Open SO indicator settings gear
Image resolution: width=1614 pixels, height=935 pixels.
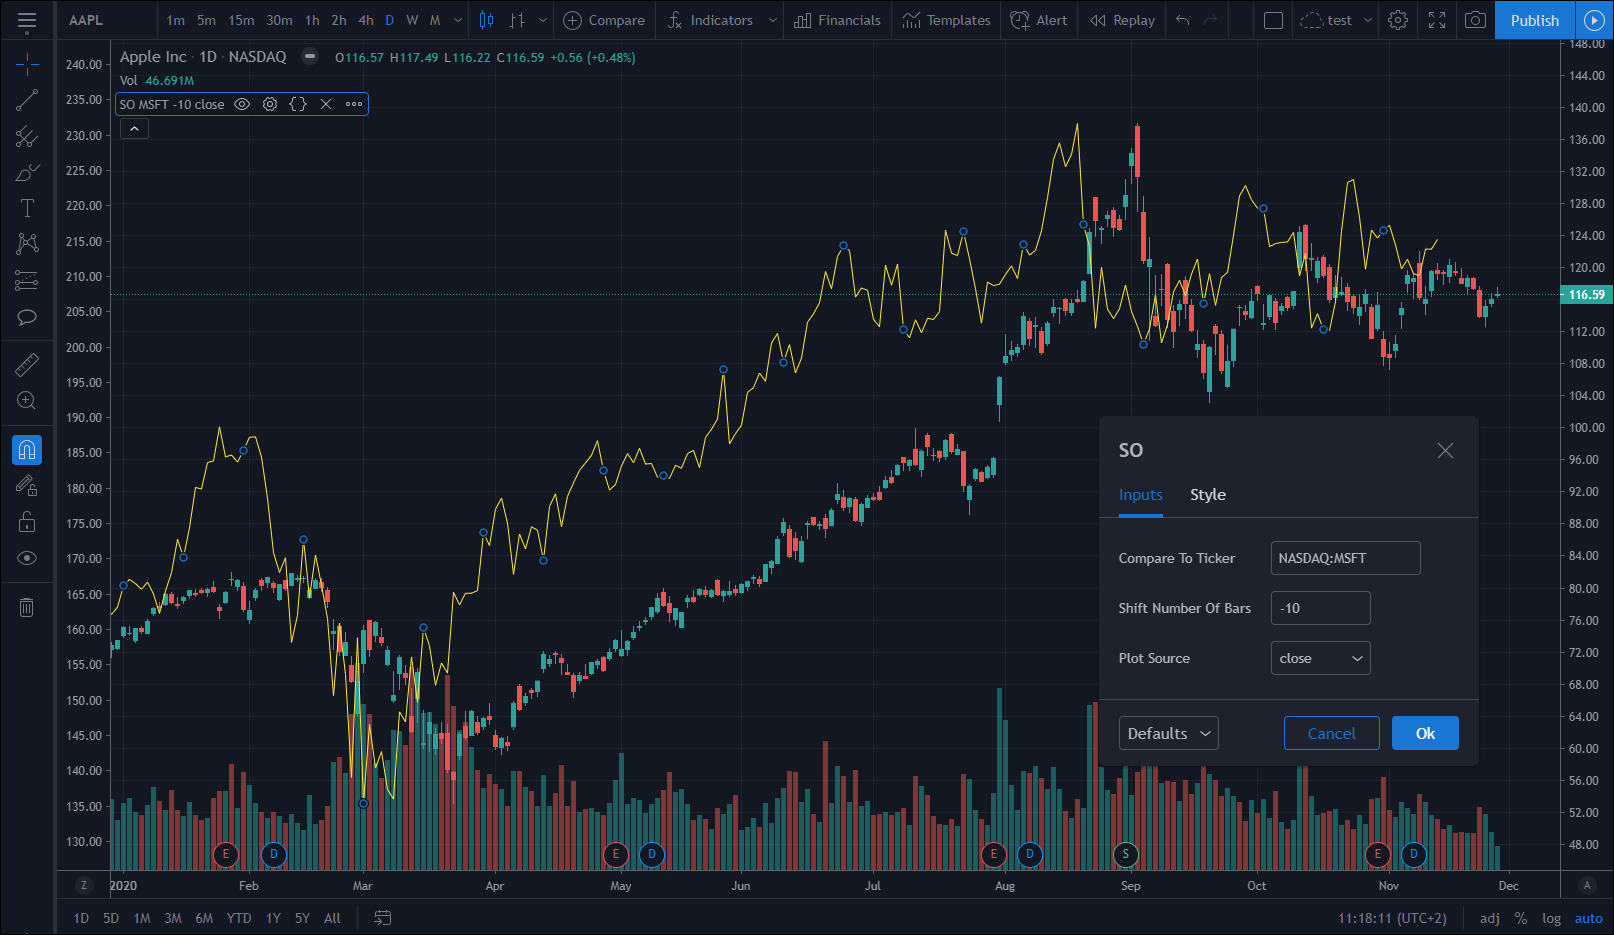270,104
